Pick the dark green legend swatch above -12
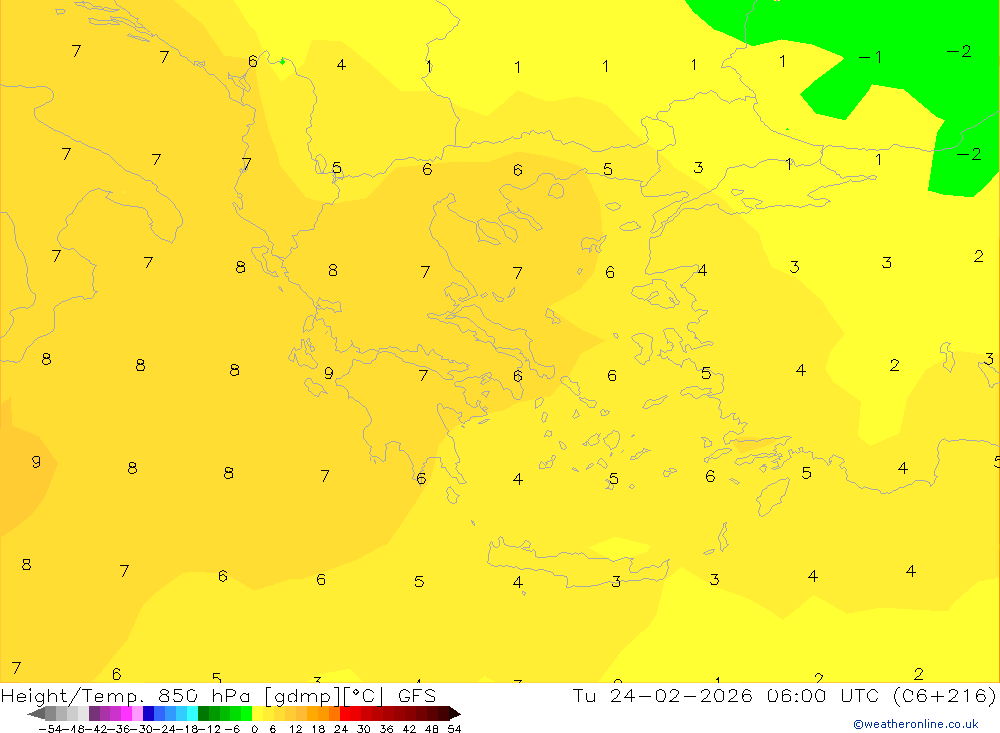This screenshot has height=733, width=1000. click(203, 713)
